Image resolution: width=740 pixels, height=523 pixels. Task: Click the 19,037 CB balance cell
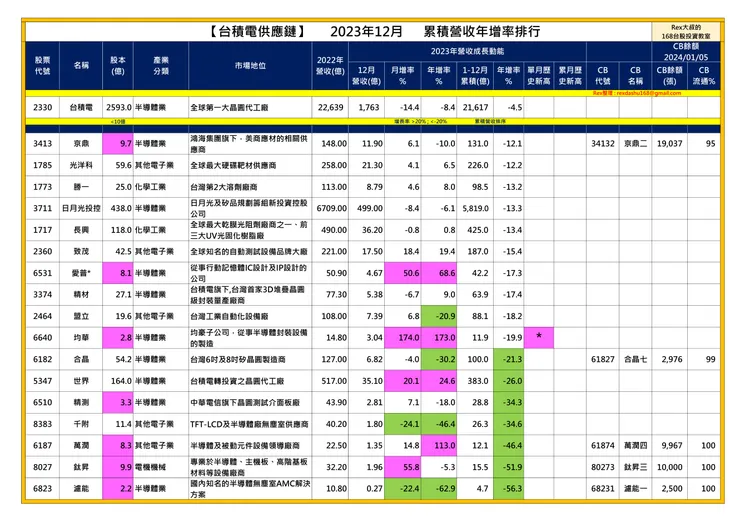tap(669, 143)
